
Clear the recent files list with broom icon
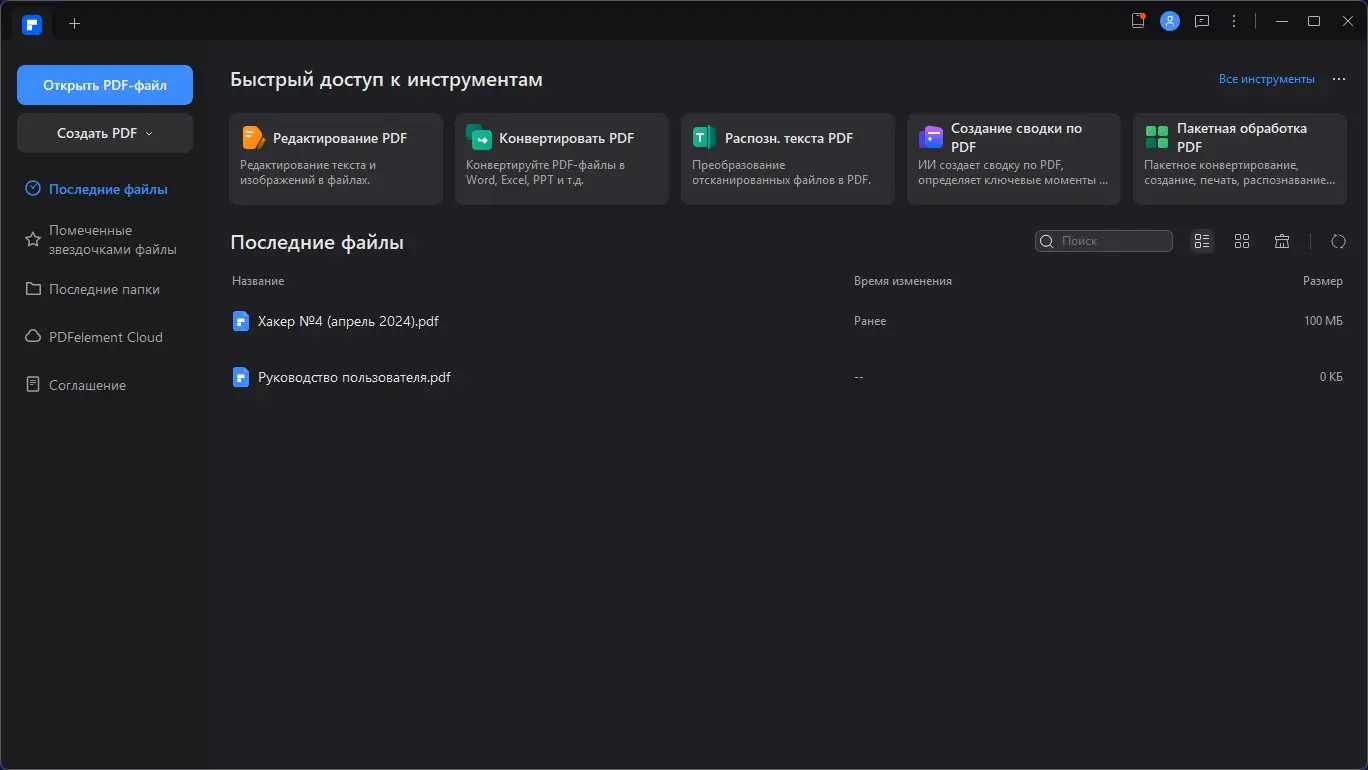click(x=1282, y=241)
